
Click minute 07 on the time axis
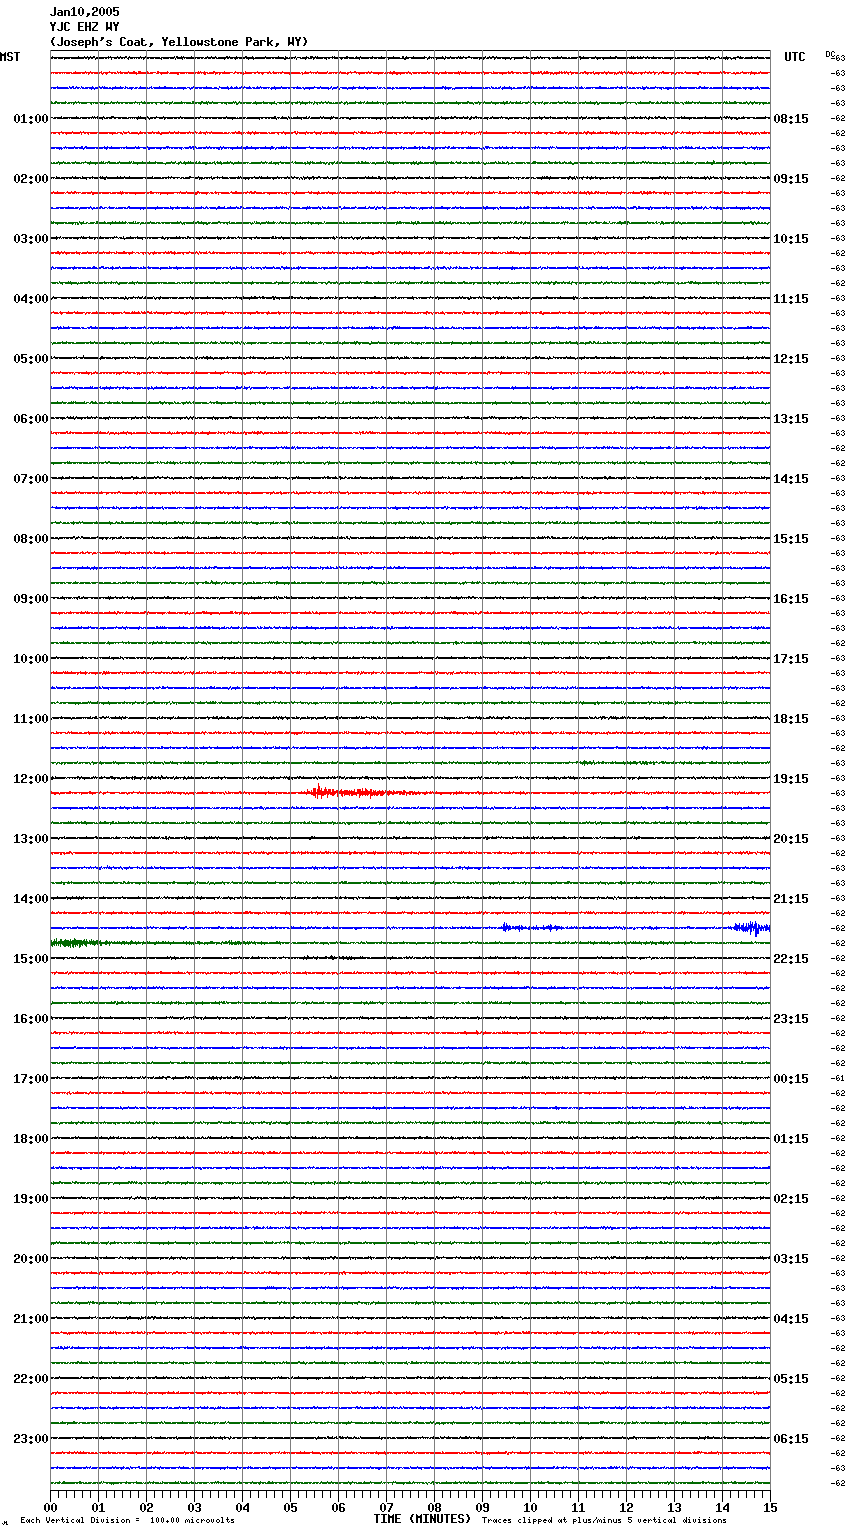tap(386, 1507)
